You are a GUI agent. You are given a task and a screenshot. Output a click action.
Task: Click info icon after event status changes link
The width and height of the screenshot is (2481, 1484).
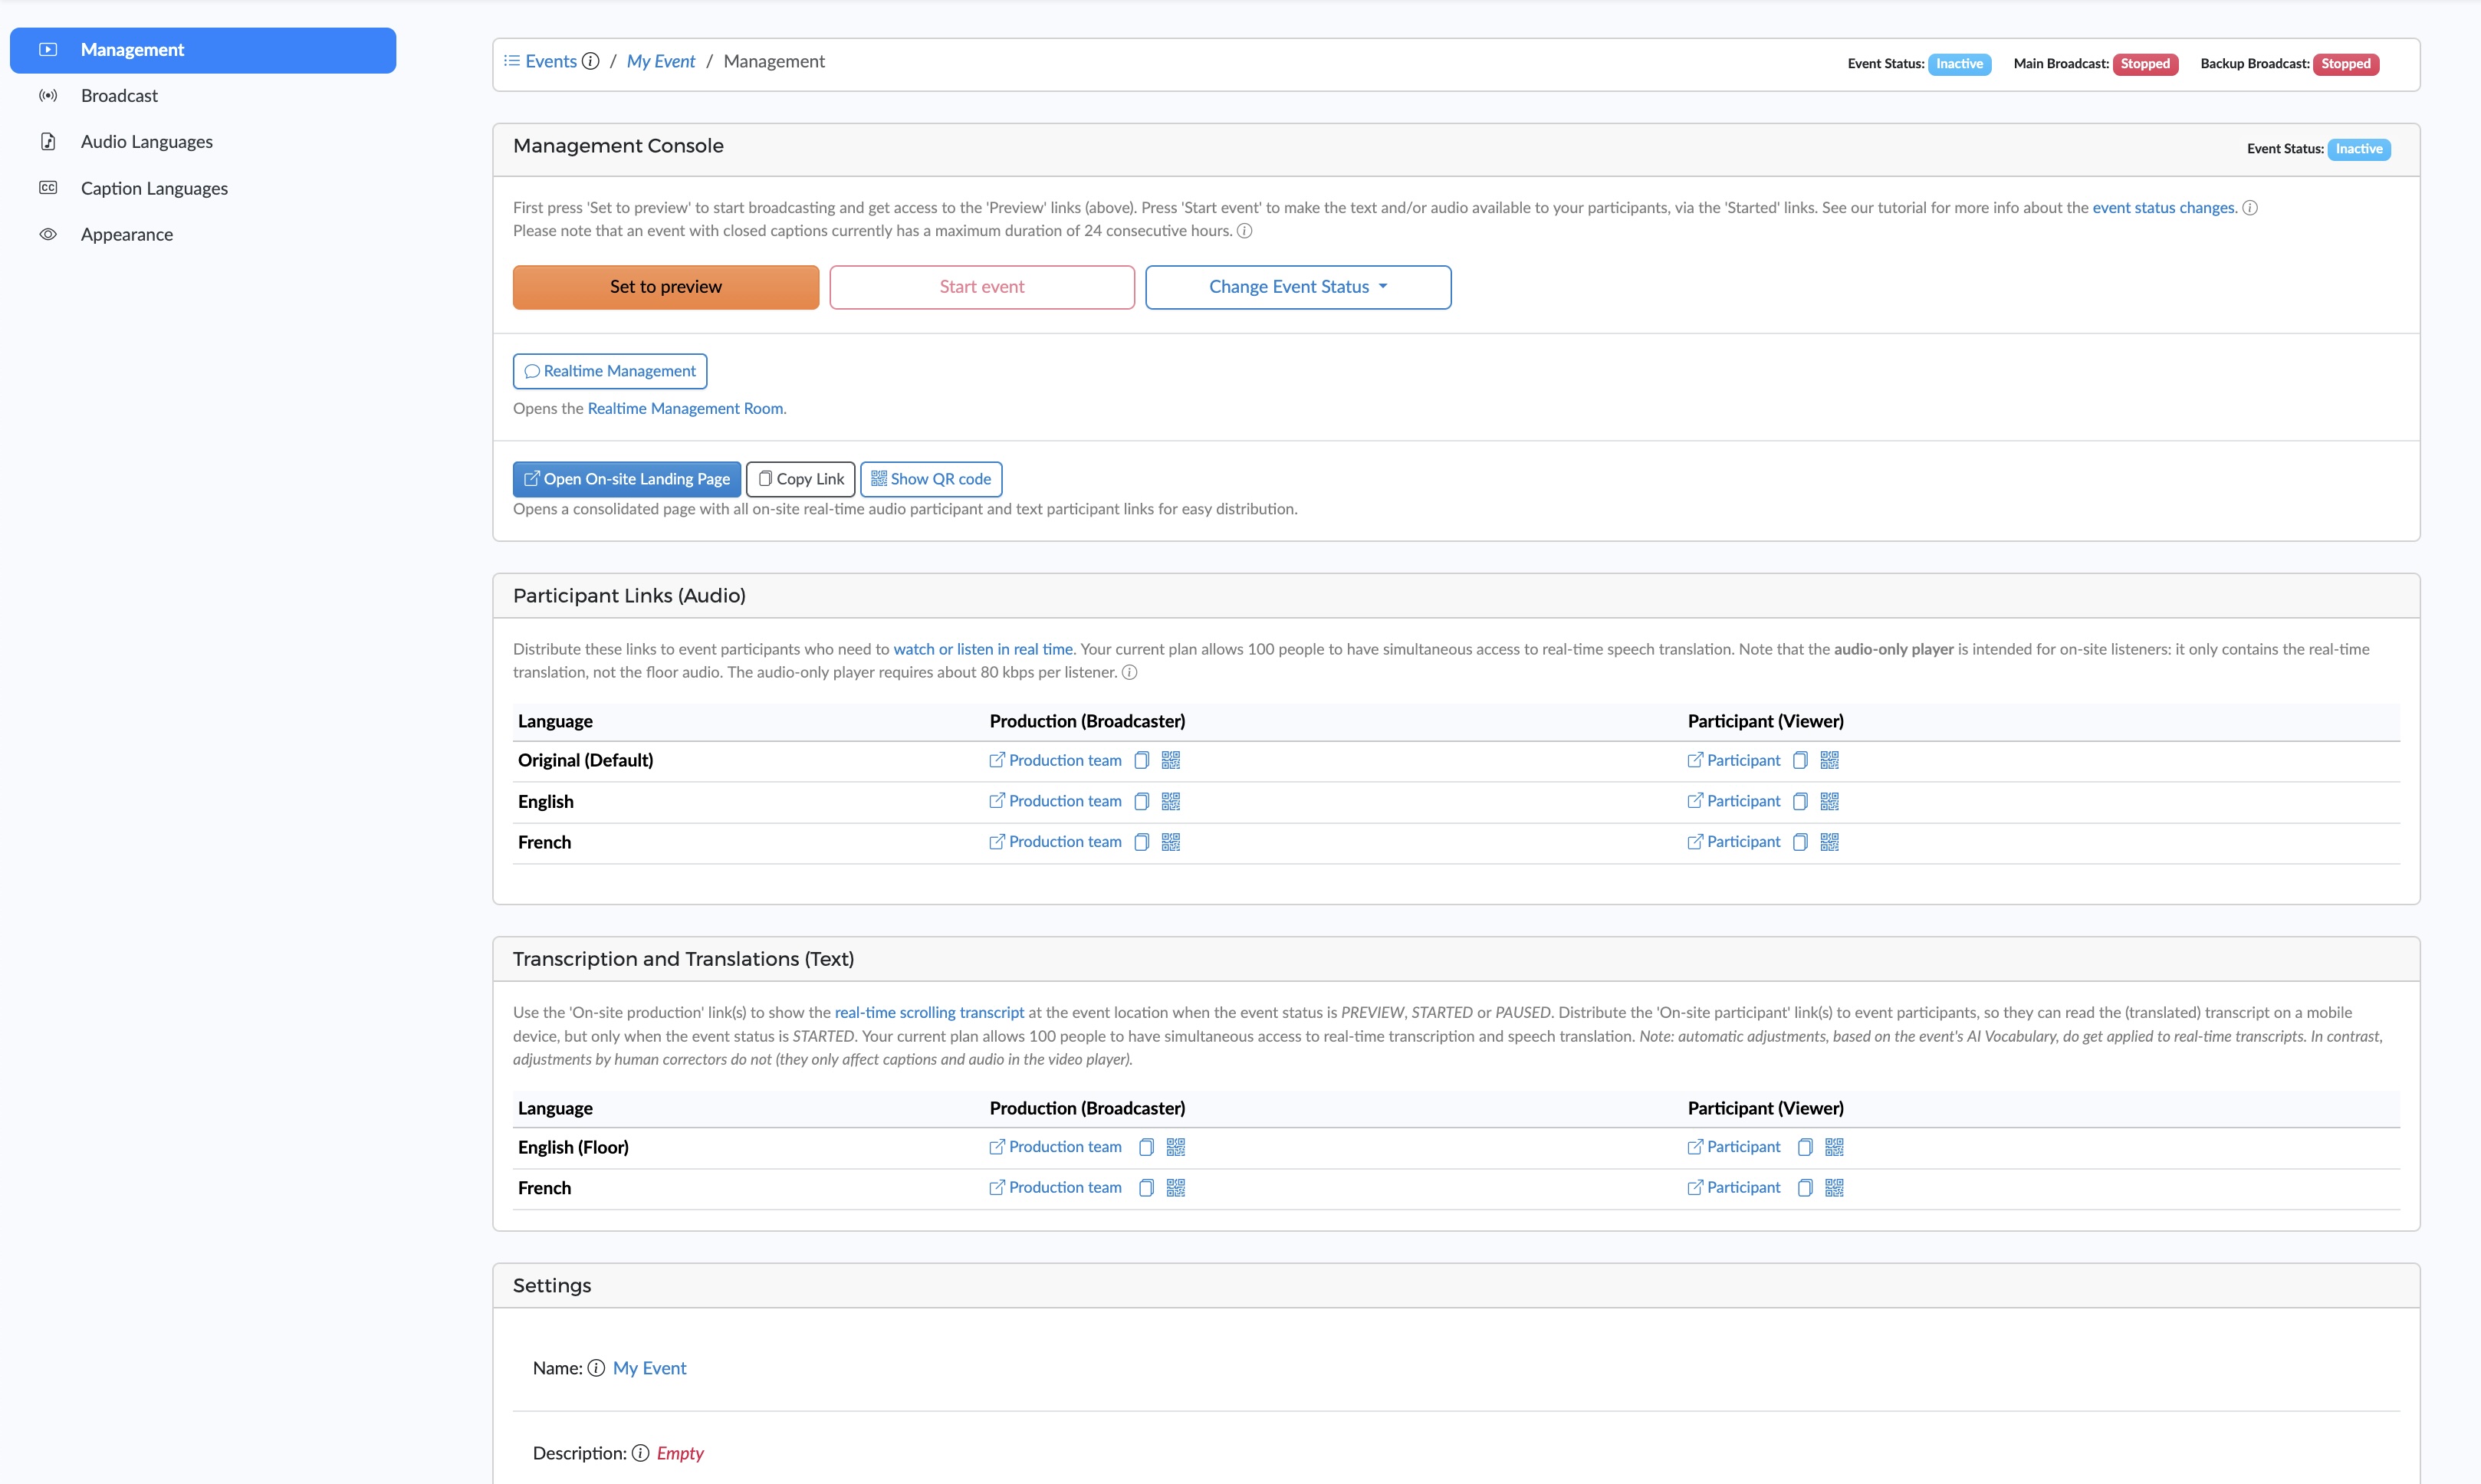click(2250, 208)
